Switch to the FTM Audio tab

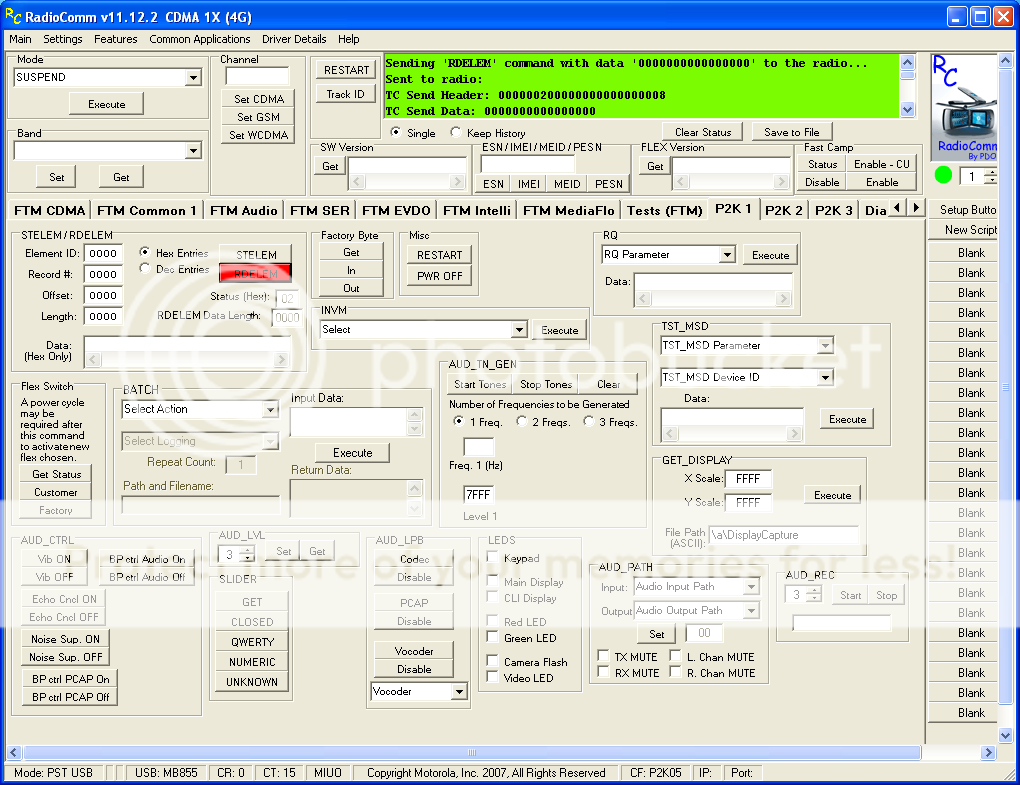coord(243,210)
